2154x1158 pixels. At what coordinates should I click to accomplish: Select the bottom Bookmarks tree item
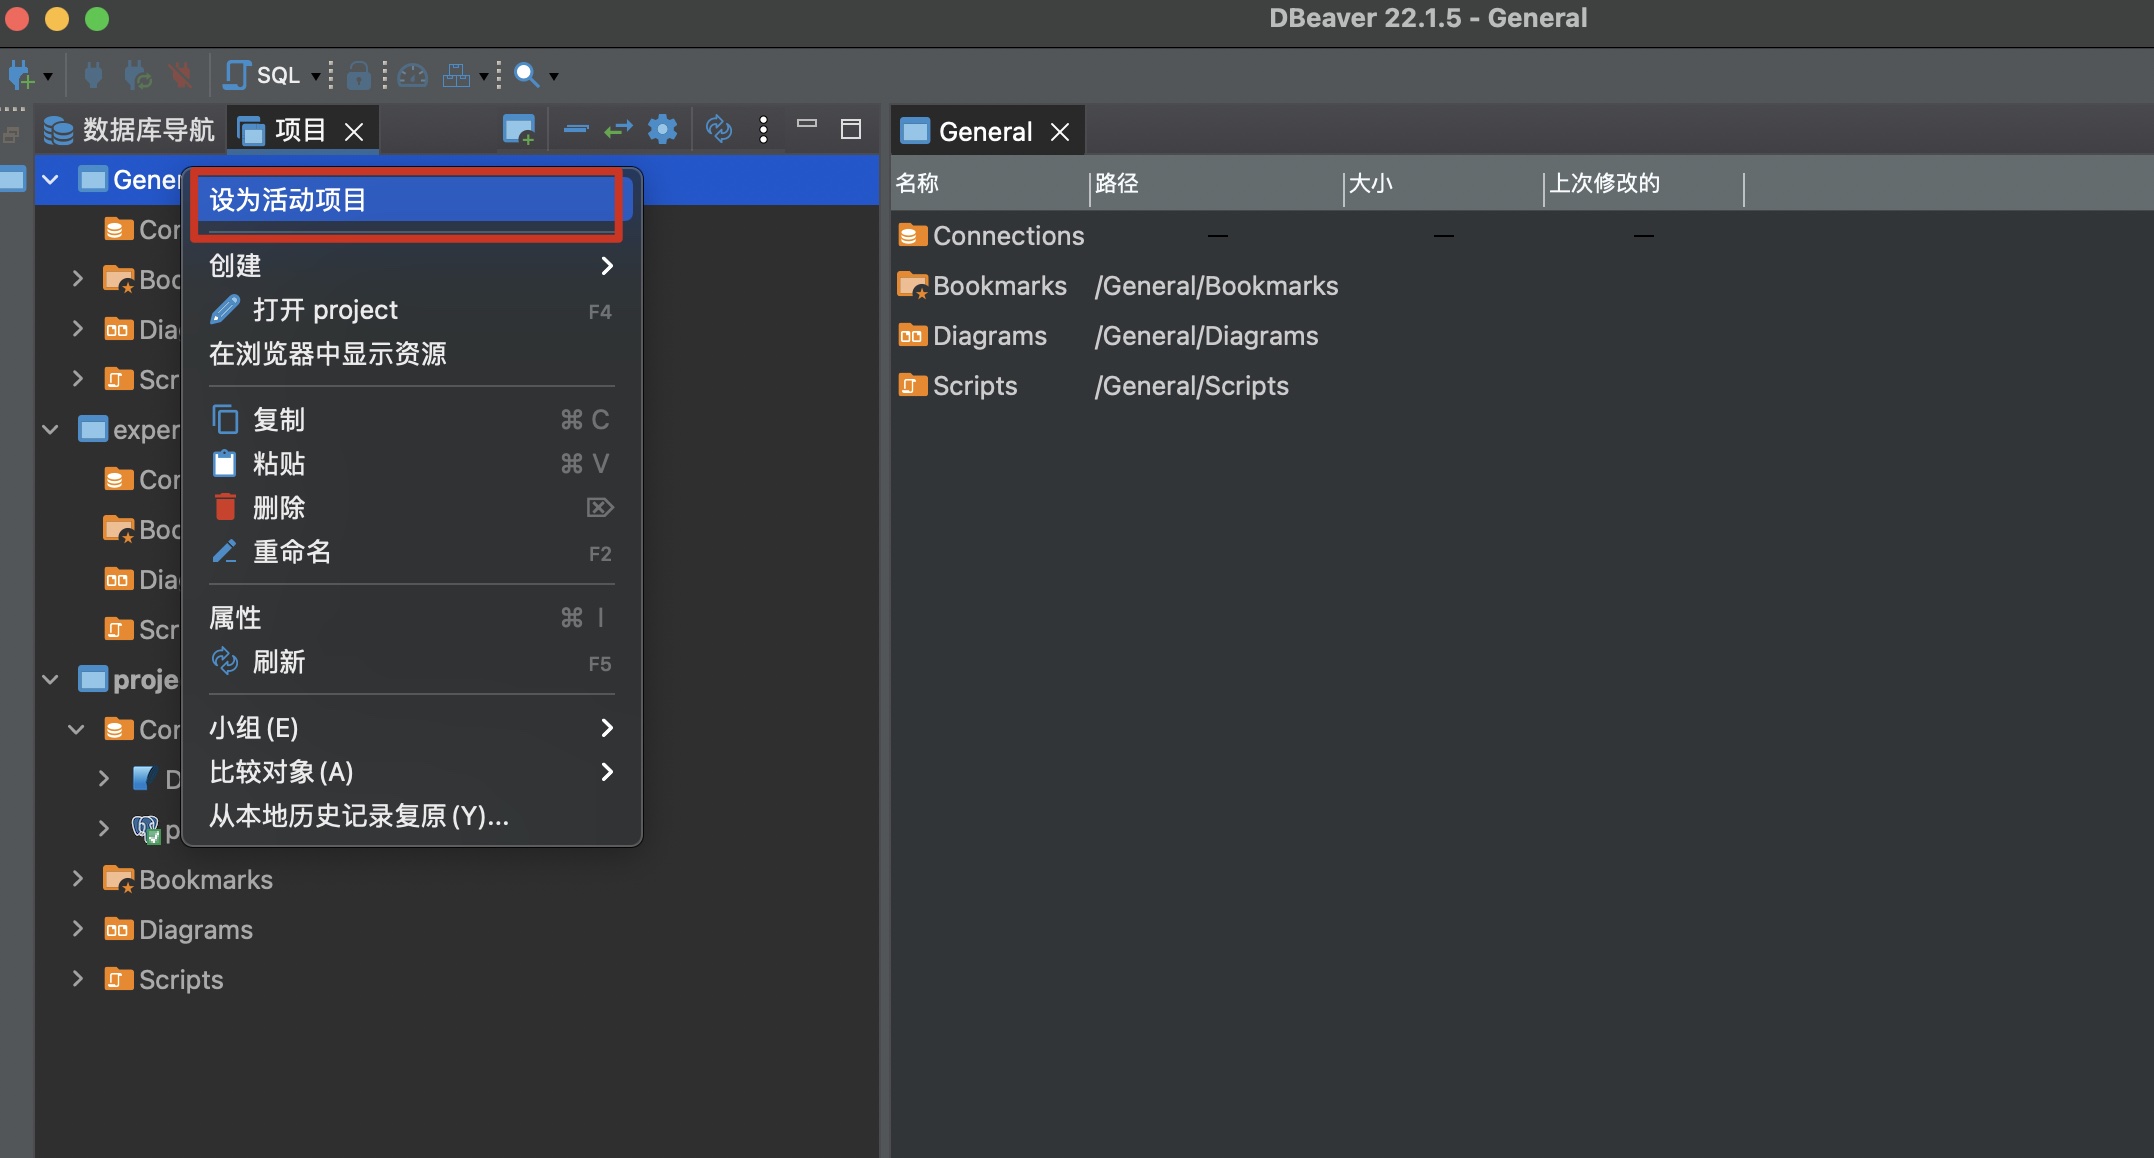click(189, 880)
